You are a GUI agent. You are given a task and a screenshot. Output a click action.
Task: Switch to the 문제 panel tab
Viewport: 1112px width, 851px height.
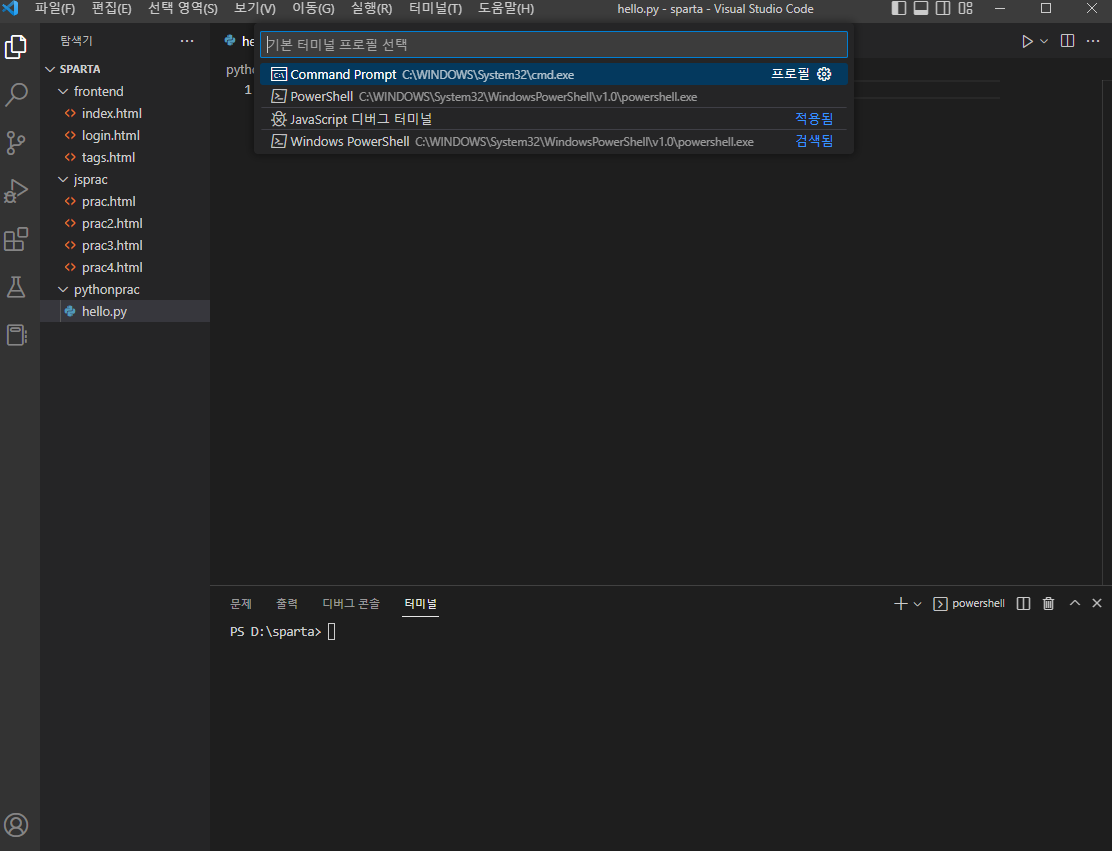coord(241,604)
